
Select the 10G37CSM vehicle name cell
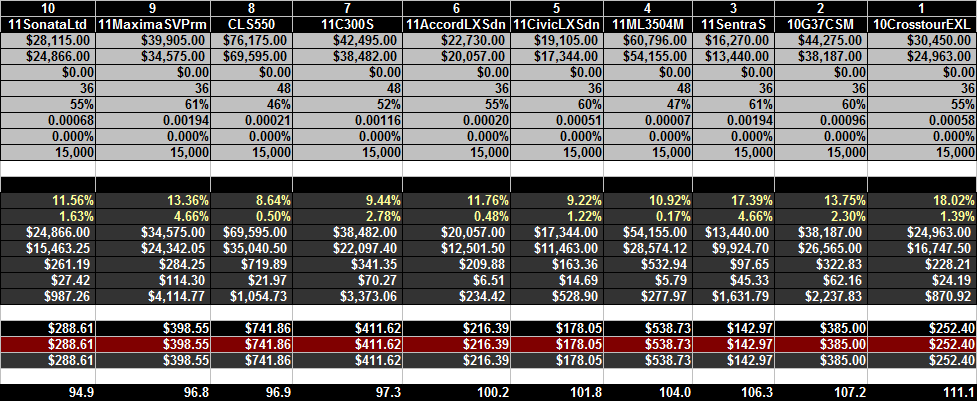click(x=821, y=25)
